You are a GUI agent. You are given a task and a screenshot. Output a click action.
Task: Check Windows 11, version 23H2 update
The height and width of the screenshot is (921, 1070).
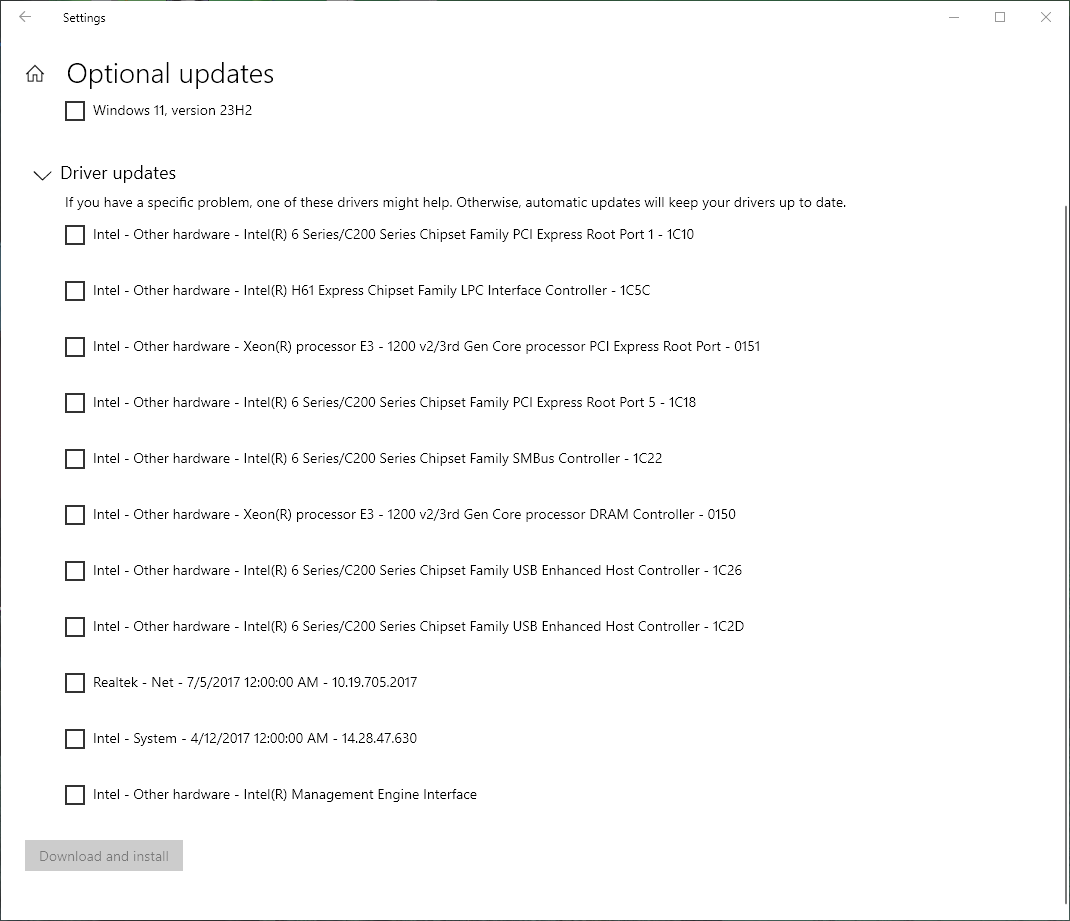coord(75,111)
